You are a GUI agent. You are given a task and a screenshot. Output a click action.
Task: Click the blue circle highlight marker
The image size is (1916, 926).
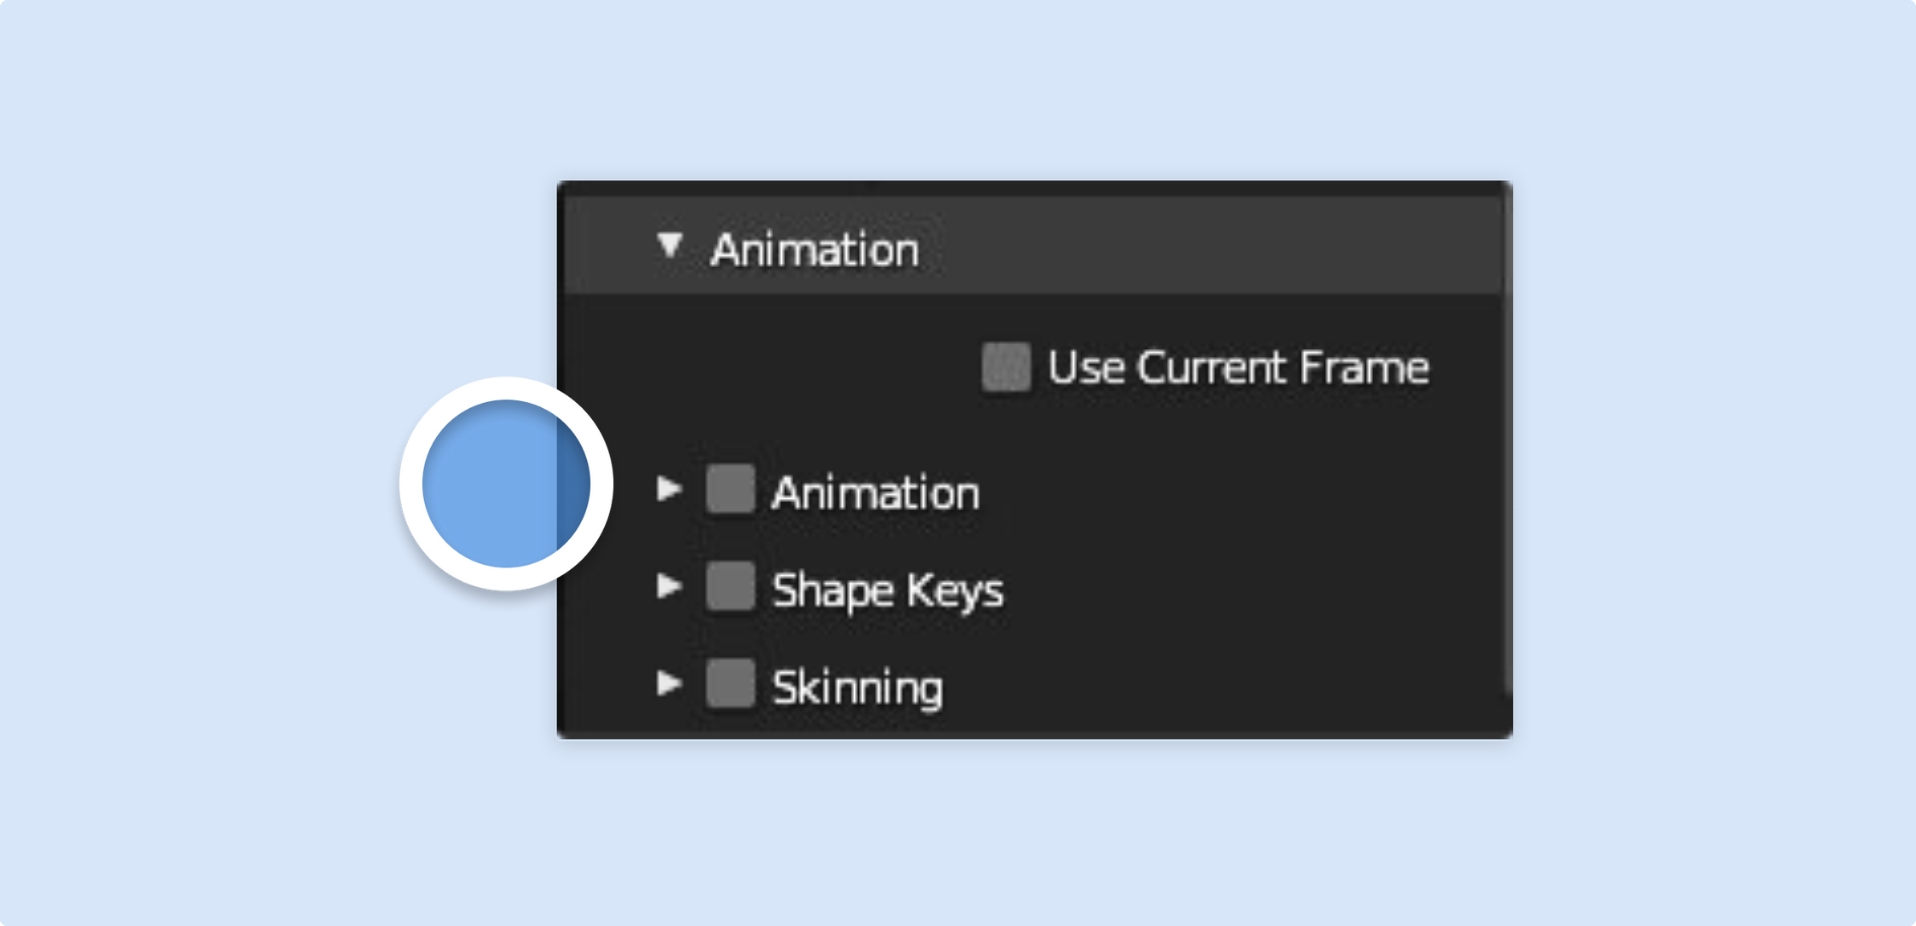click(506, 484)
